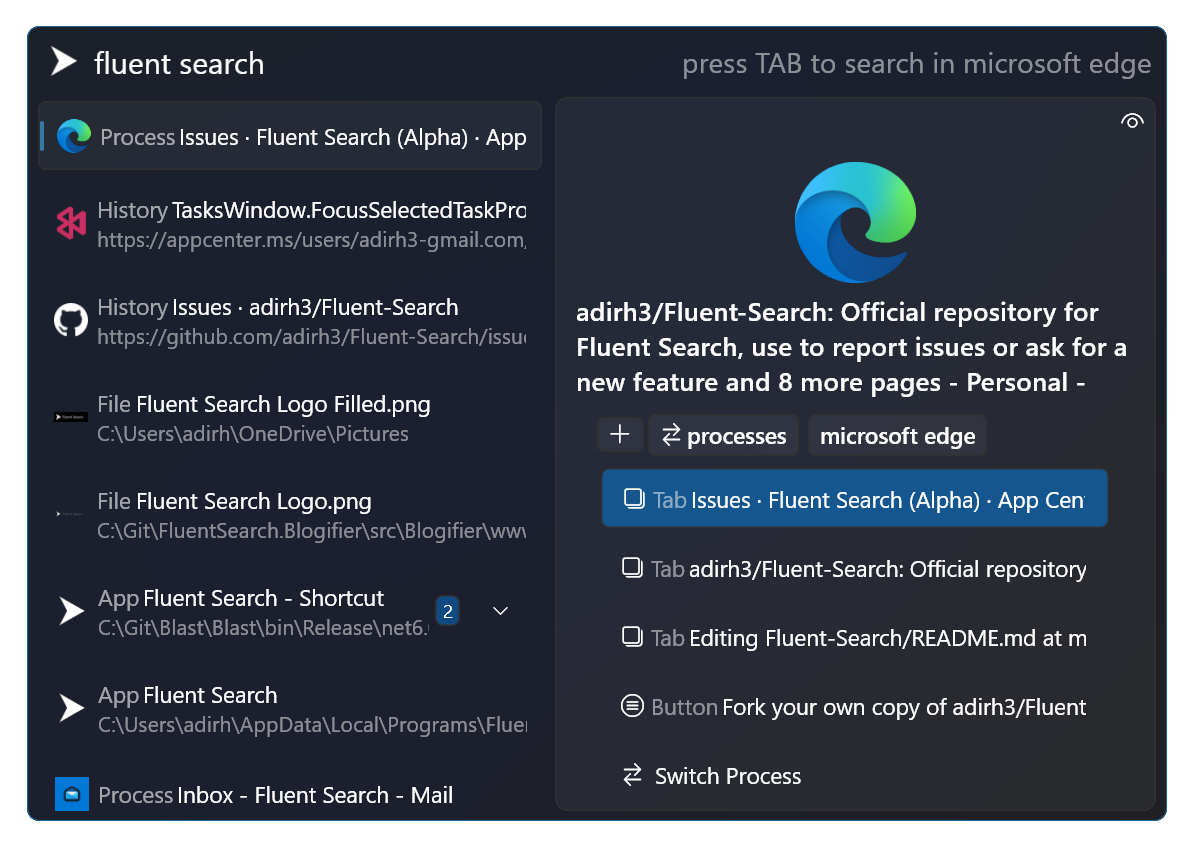Click the badge showing 2 on Shortcut row

(x=448, y=610)
